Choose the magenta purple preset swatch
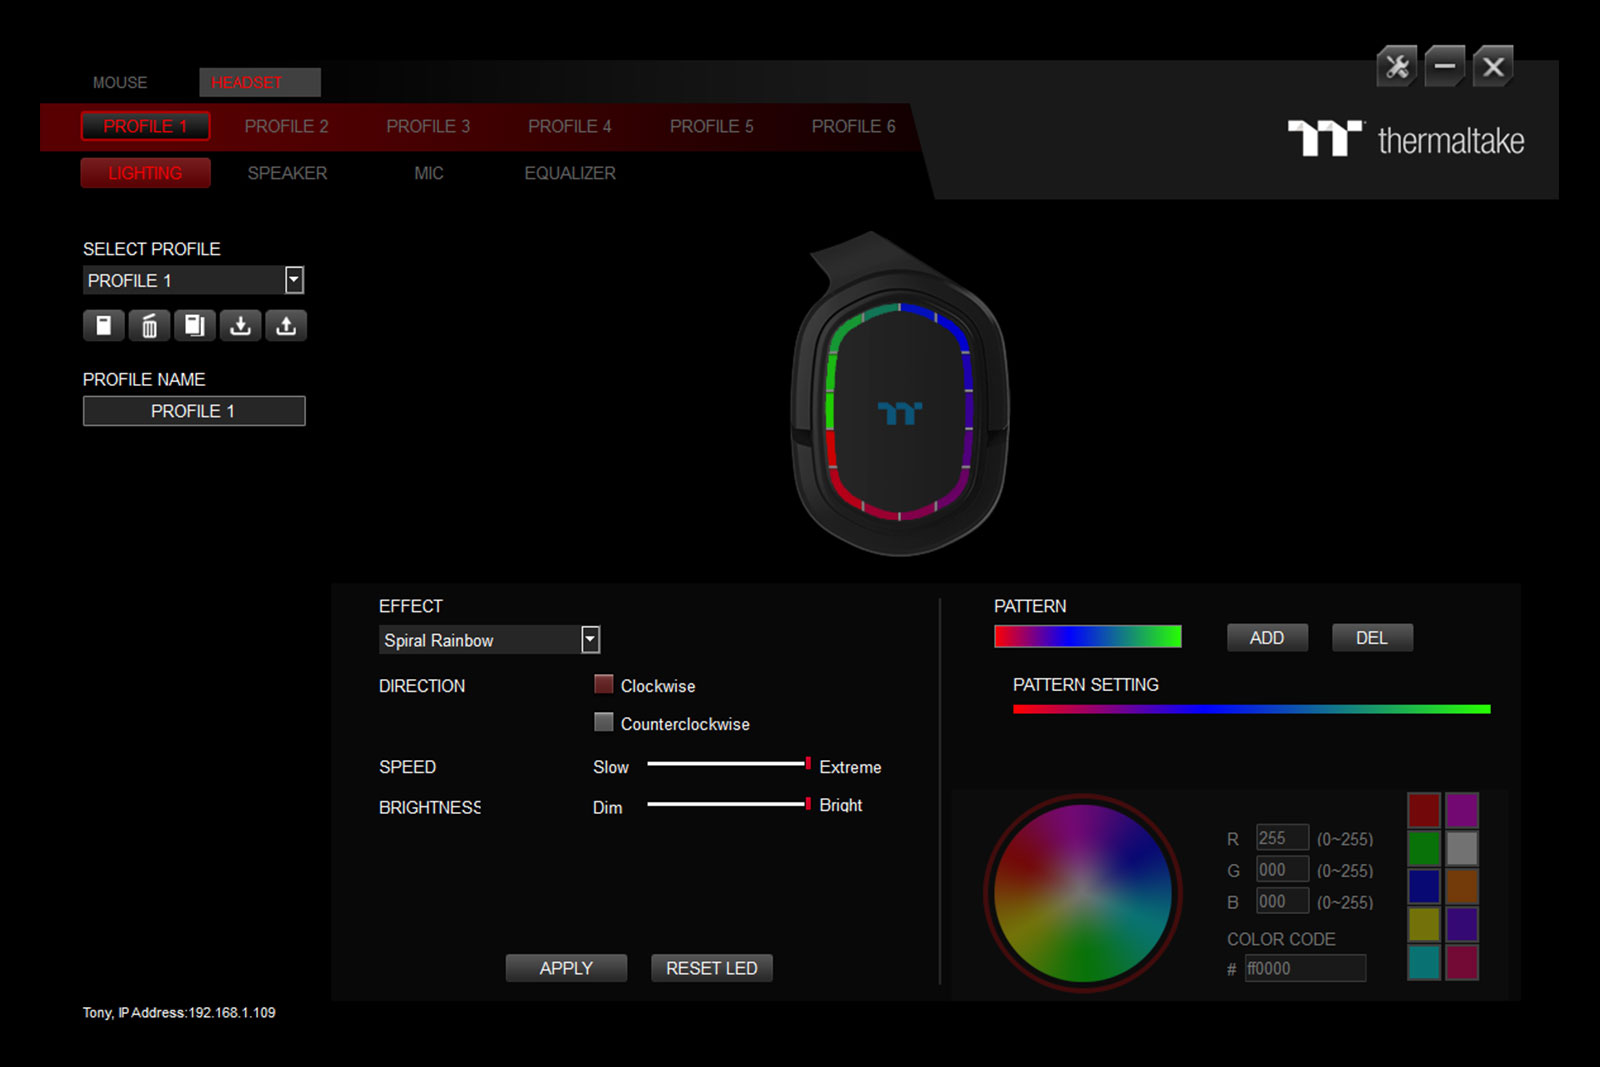The width and height of the screenshot is (1600, 1067). [x=1462, y=810]
